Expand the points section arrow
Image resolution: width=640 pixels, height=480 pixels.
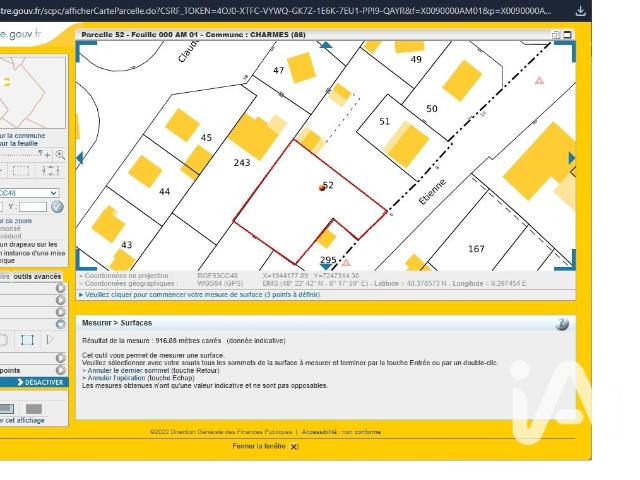[x=60, y=370]
